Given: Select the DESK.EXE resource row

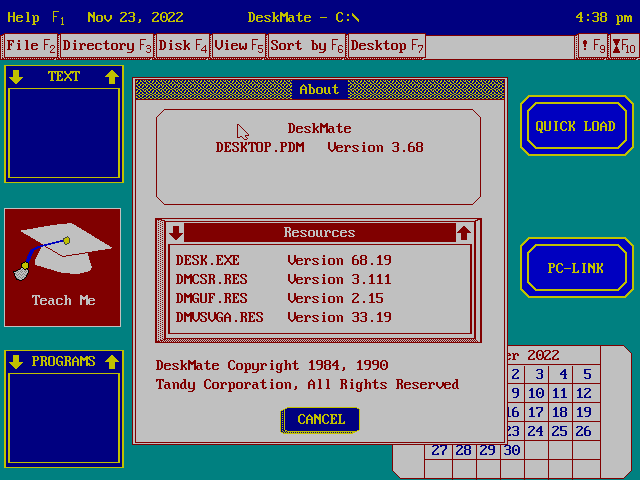Looking at the screenshot, I should (x=320, y=260).
